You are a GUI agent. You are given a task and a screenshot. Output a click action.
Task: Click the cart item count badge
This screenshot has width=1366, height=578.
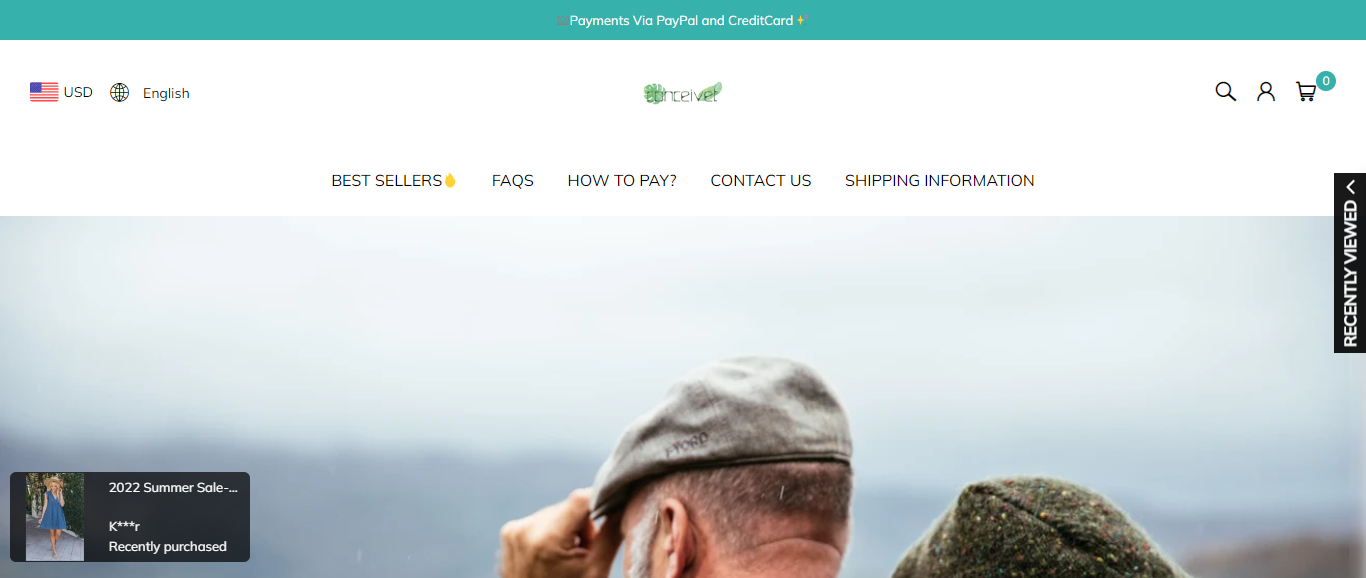[x=1326, y=81]
